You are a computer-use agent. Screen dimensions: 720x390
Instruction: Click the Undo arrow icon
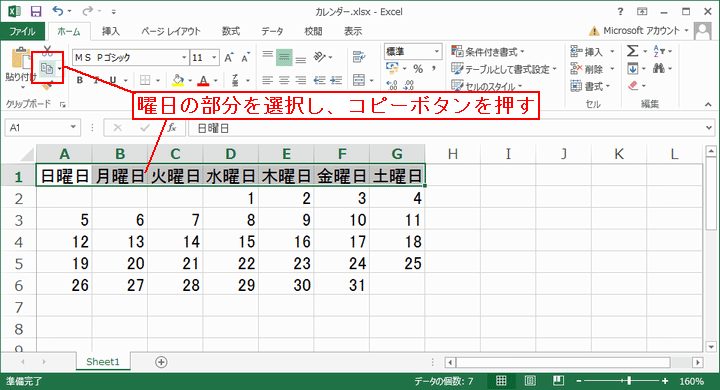pos(57,11)
